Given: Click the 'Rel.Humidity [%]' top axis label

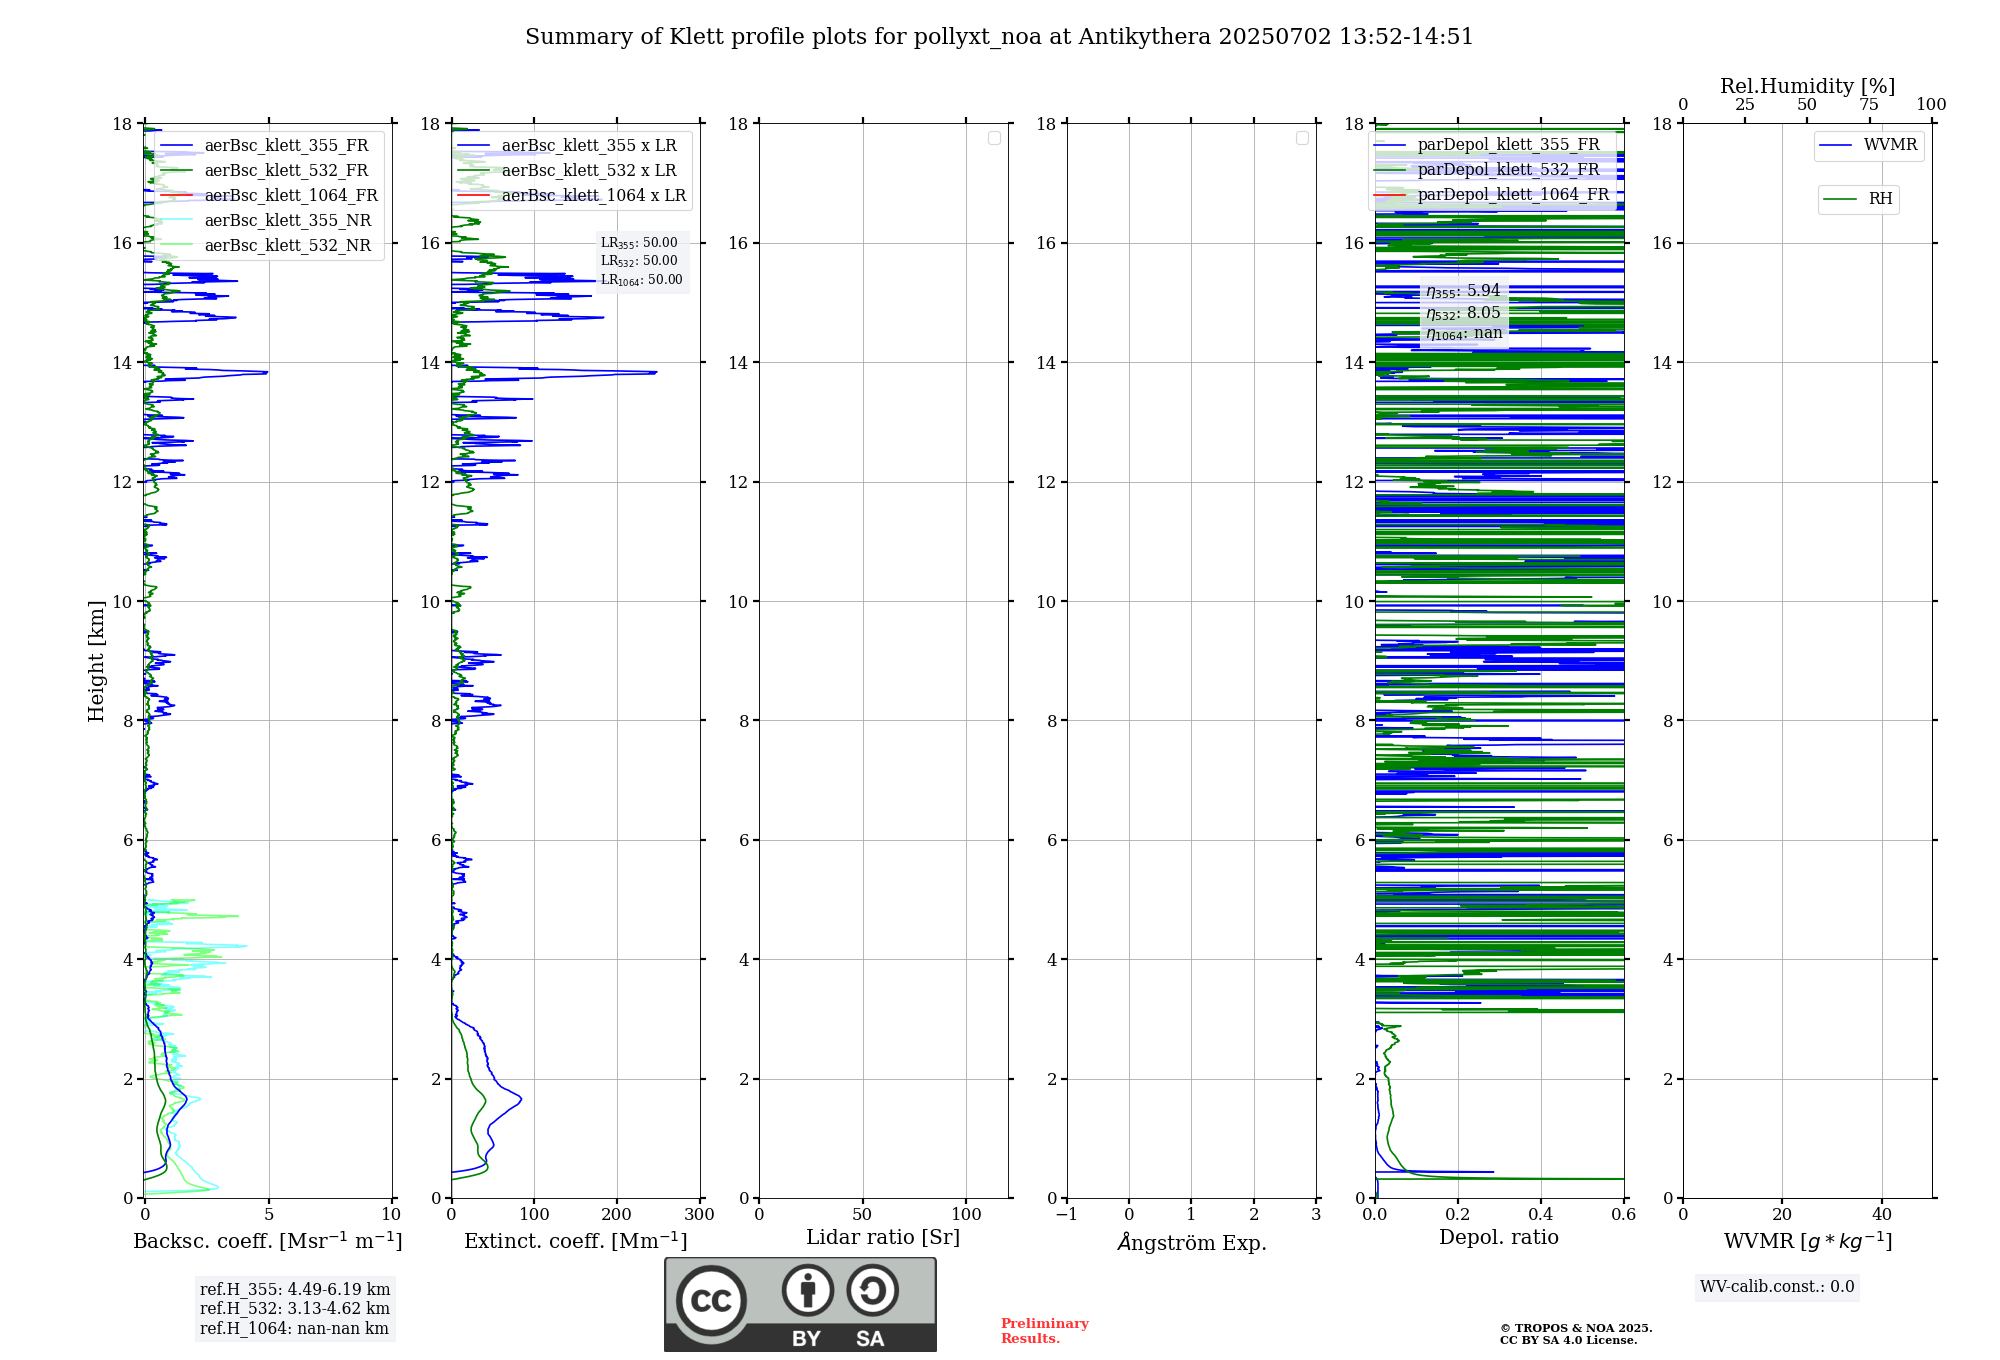Looking at the screenshot, I should [1807, 86].
